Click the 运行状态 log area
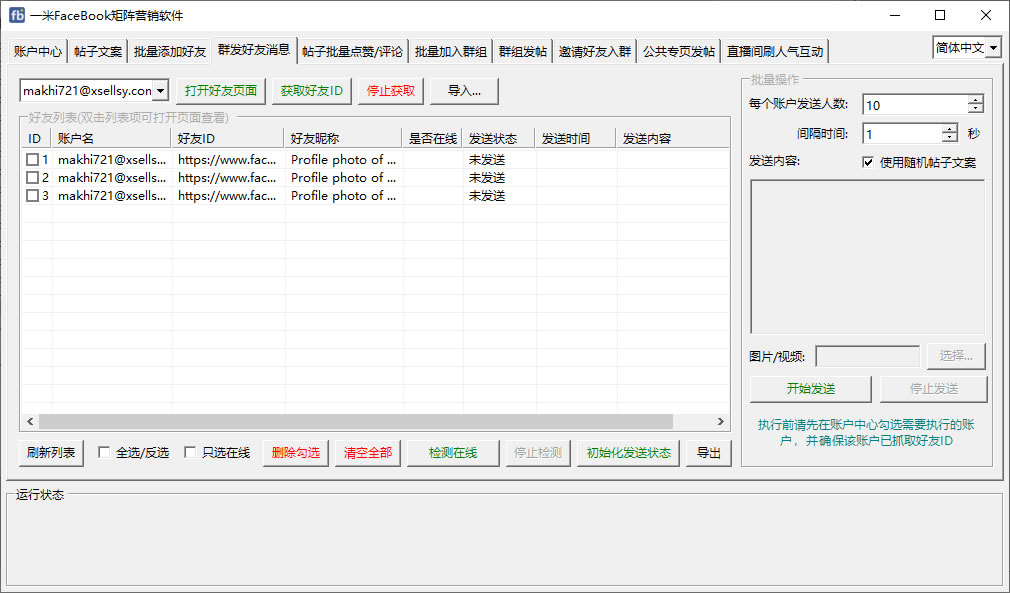This screenshot has height=593, width=1010. pos(504,542)
